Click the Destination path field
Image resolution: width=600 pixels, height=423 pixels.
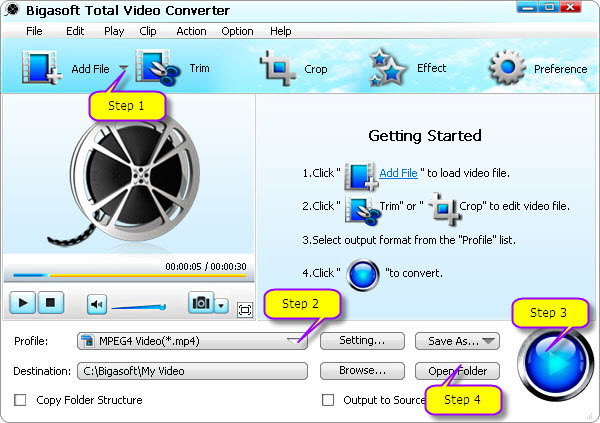click(192, 371)
